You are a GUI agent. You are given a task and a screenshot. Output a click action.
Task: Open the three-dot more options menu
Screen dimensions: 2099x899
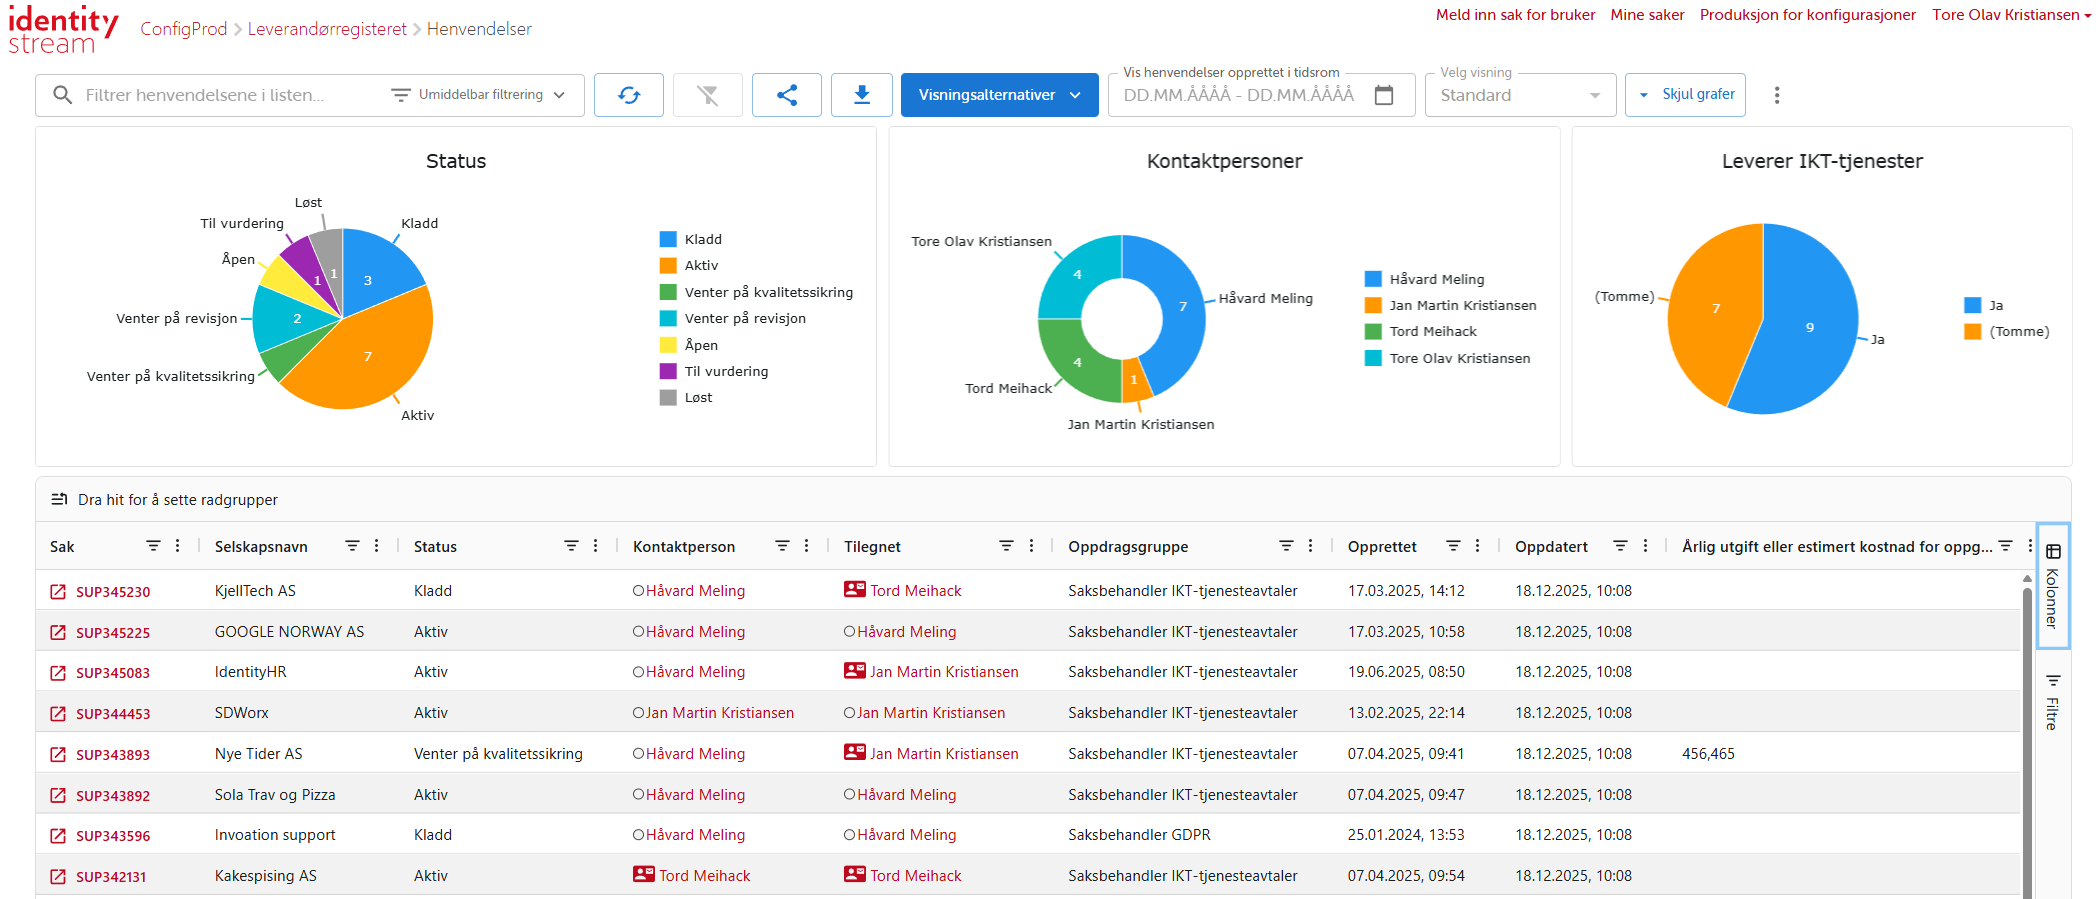[1776, 95]
